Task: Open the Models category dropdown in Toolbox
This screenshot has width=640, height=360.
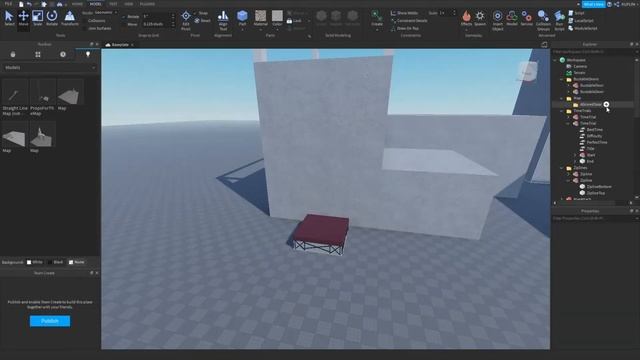Action: click(x=49, y=68)
